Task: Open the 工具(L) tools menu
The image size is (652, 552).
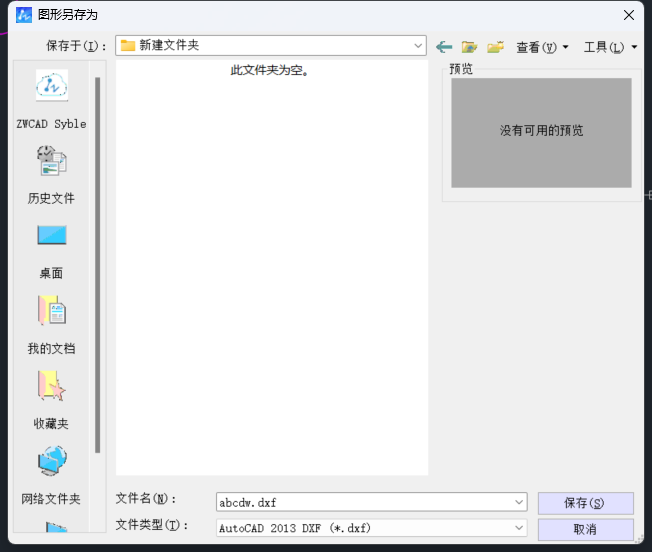Action: click(x=610, y=47)
